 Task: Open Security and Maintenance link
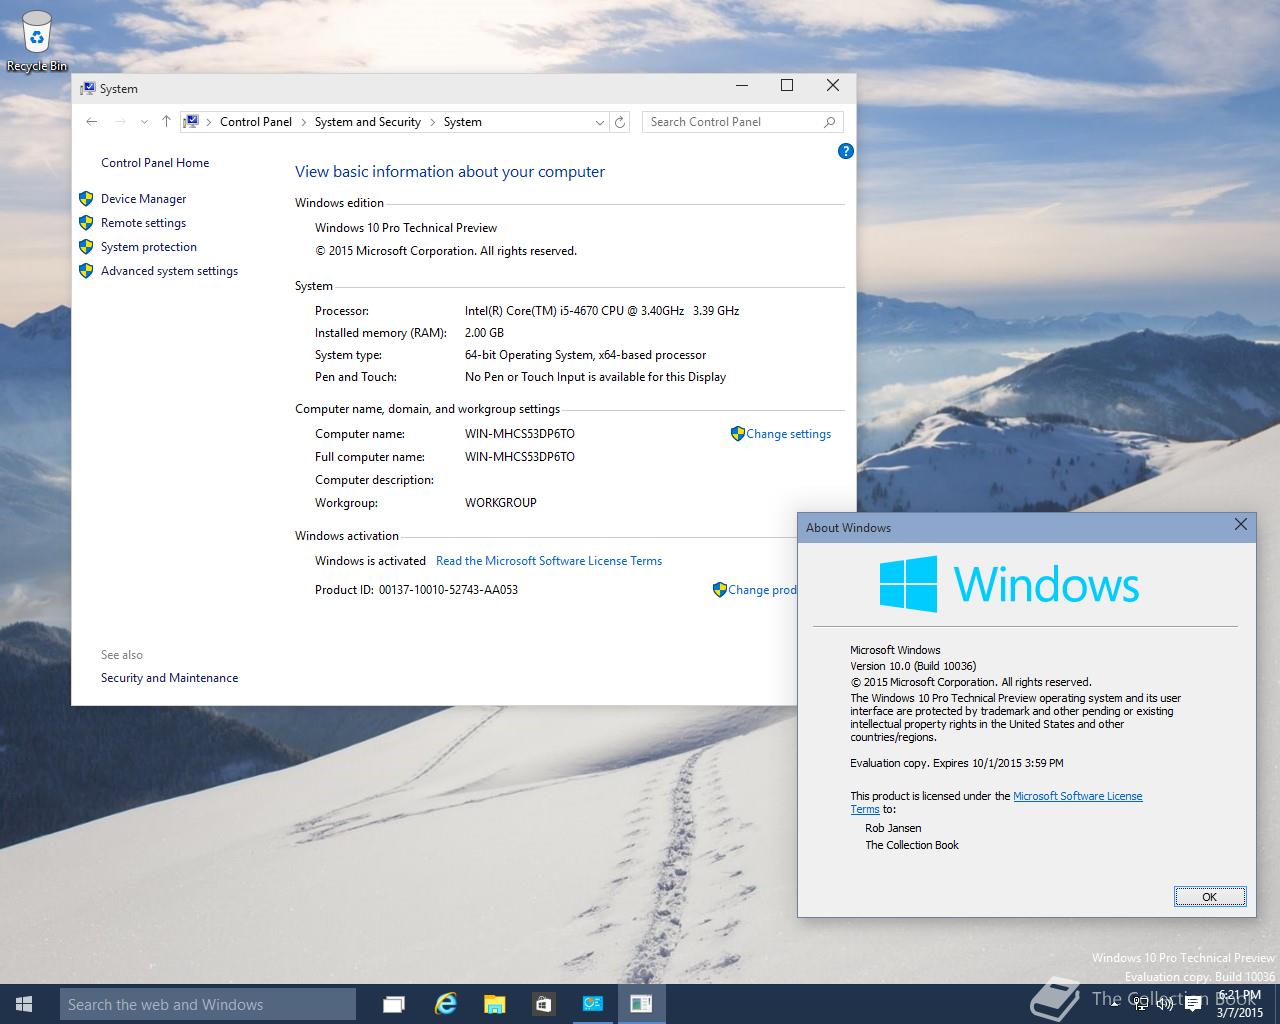click(169, 678)
